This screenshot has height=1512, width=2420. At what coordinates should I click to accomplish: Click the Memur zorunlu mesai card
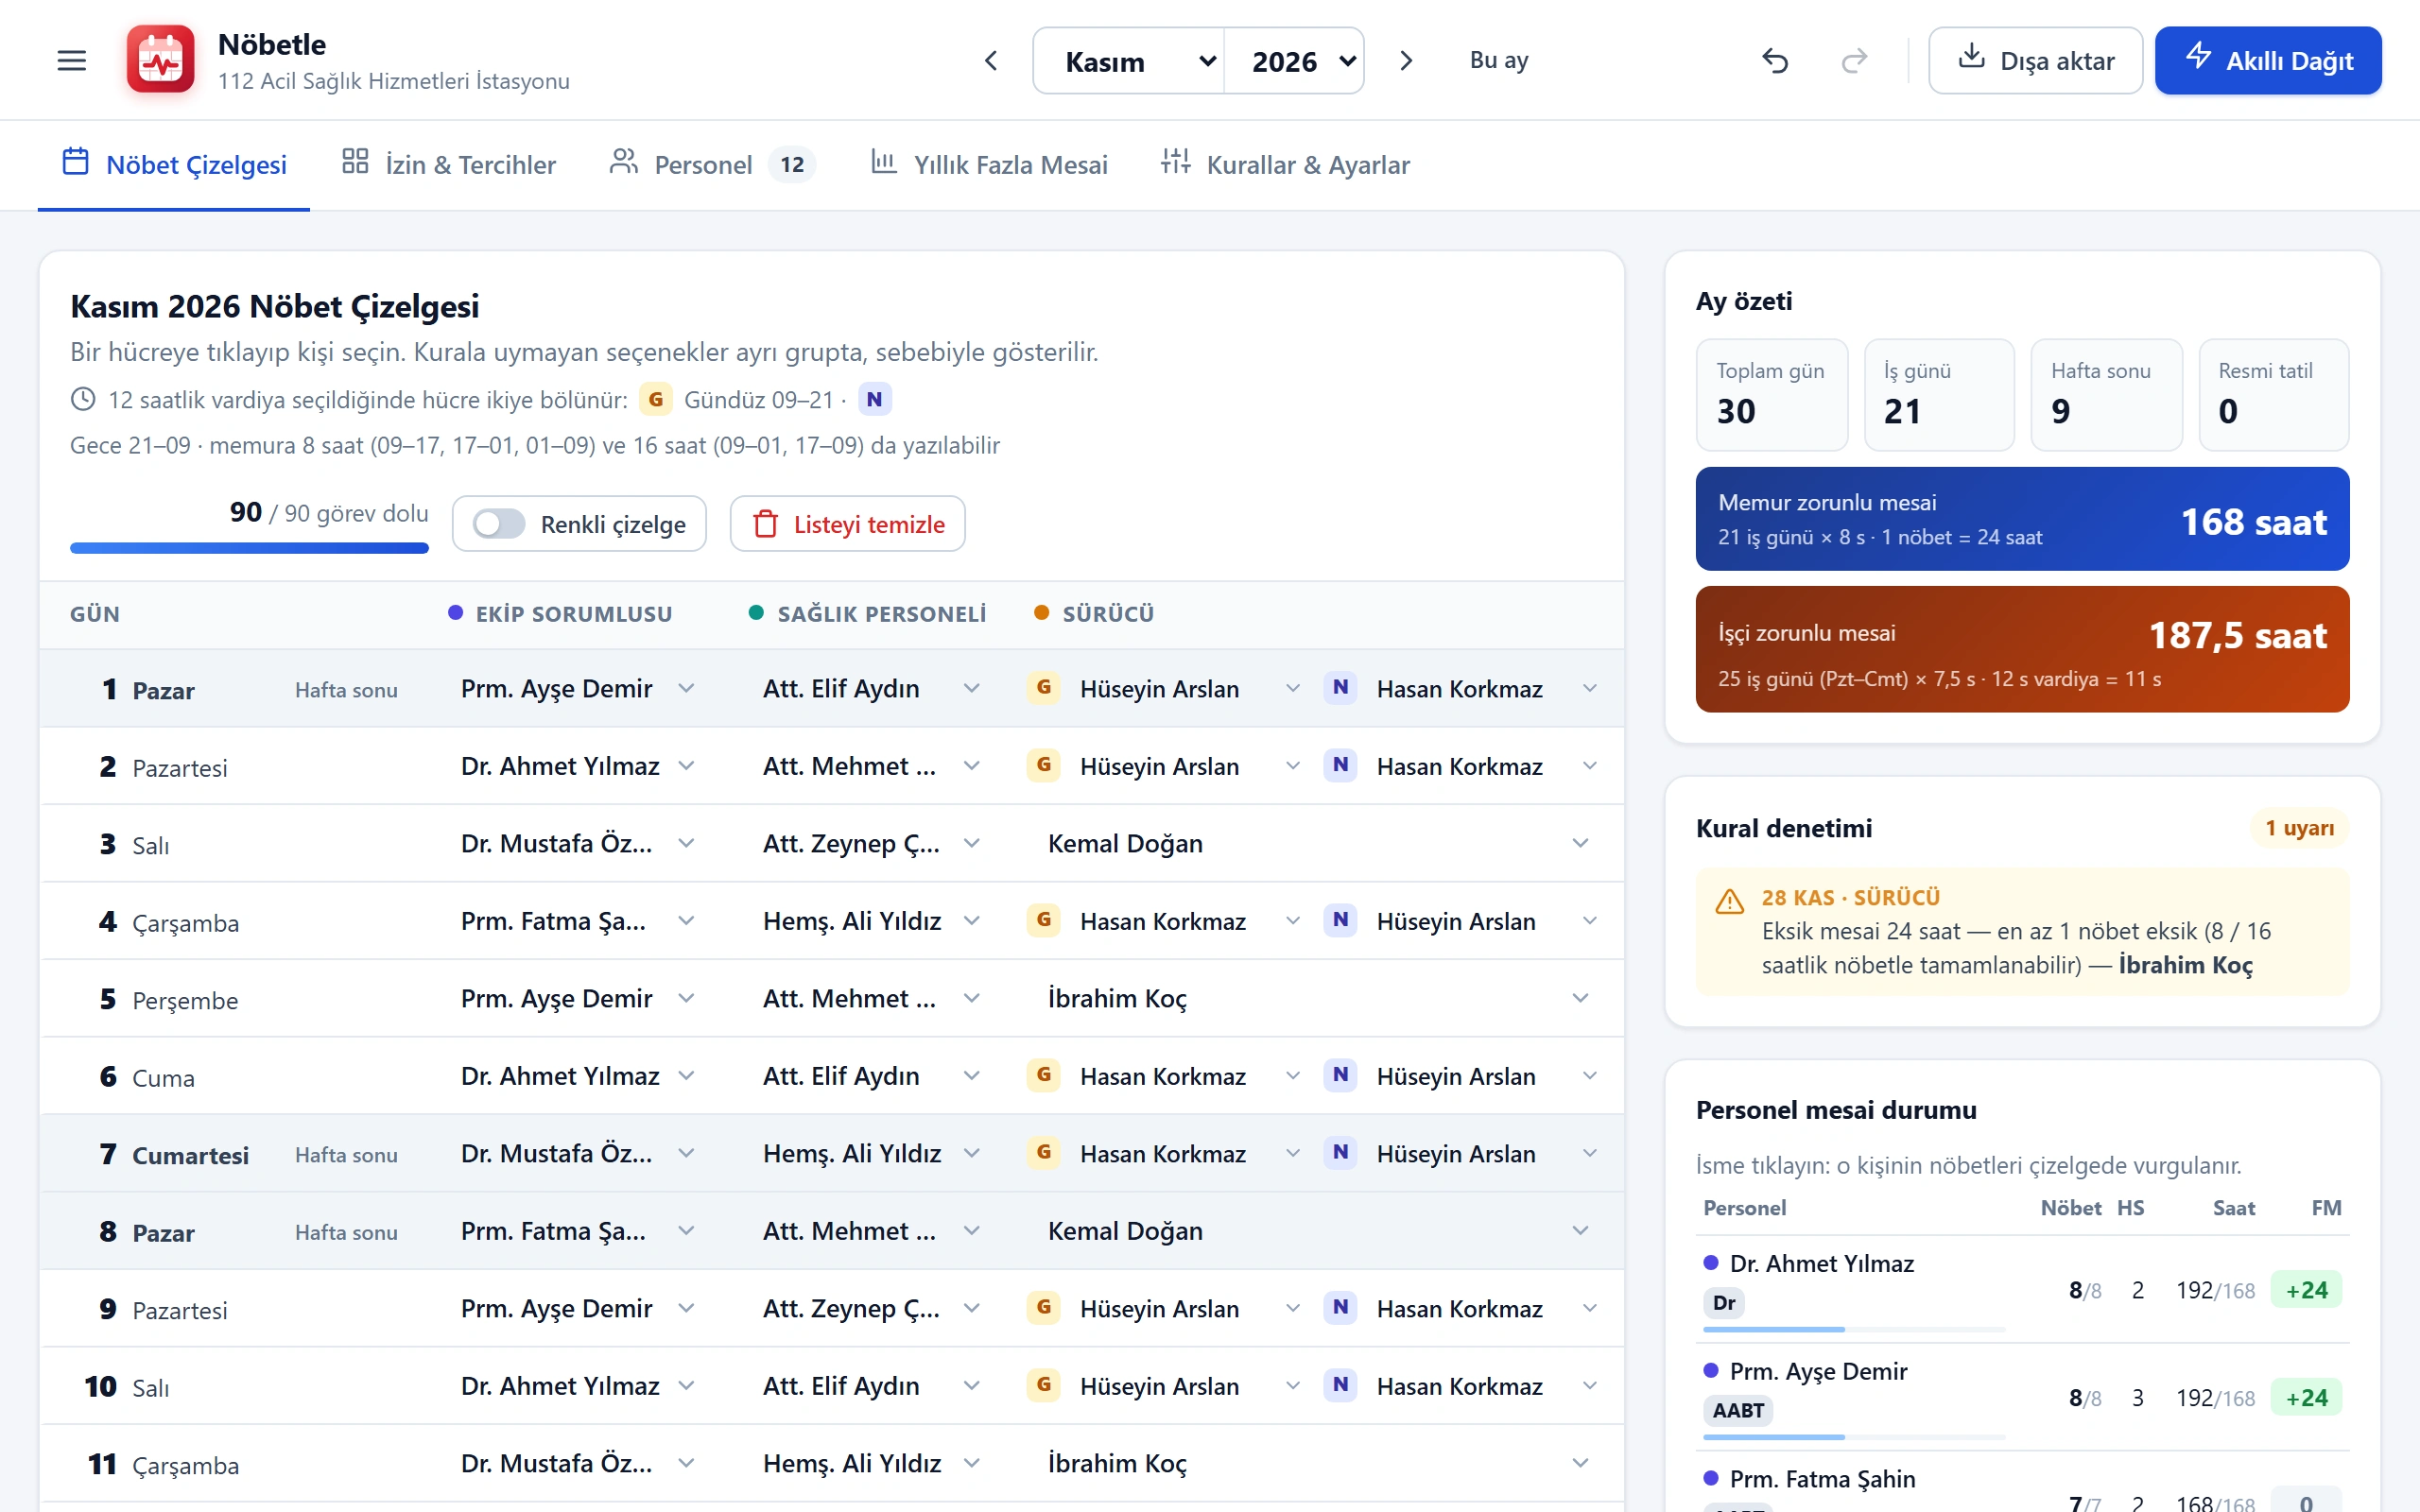(x=2022, y=519)
